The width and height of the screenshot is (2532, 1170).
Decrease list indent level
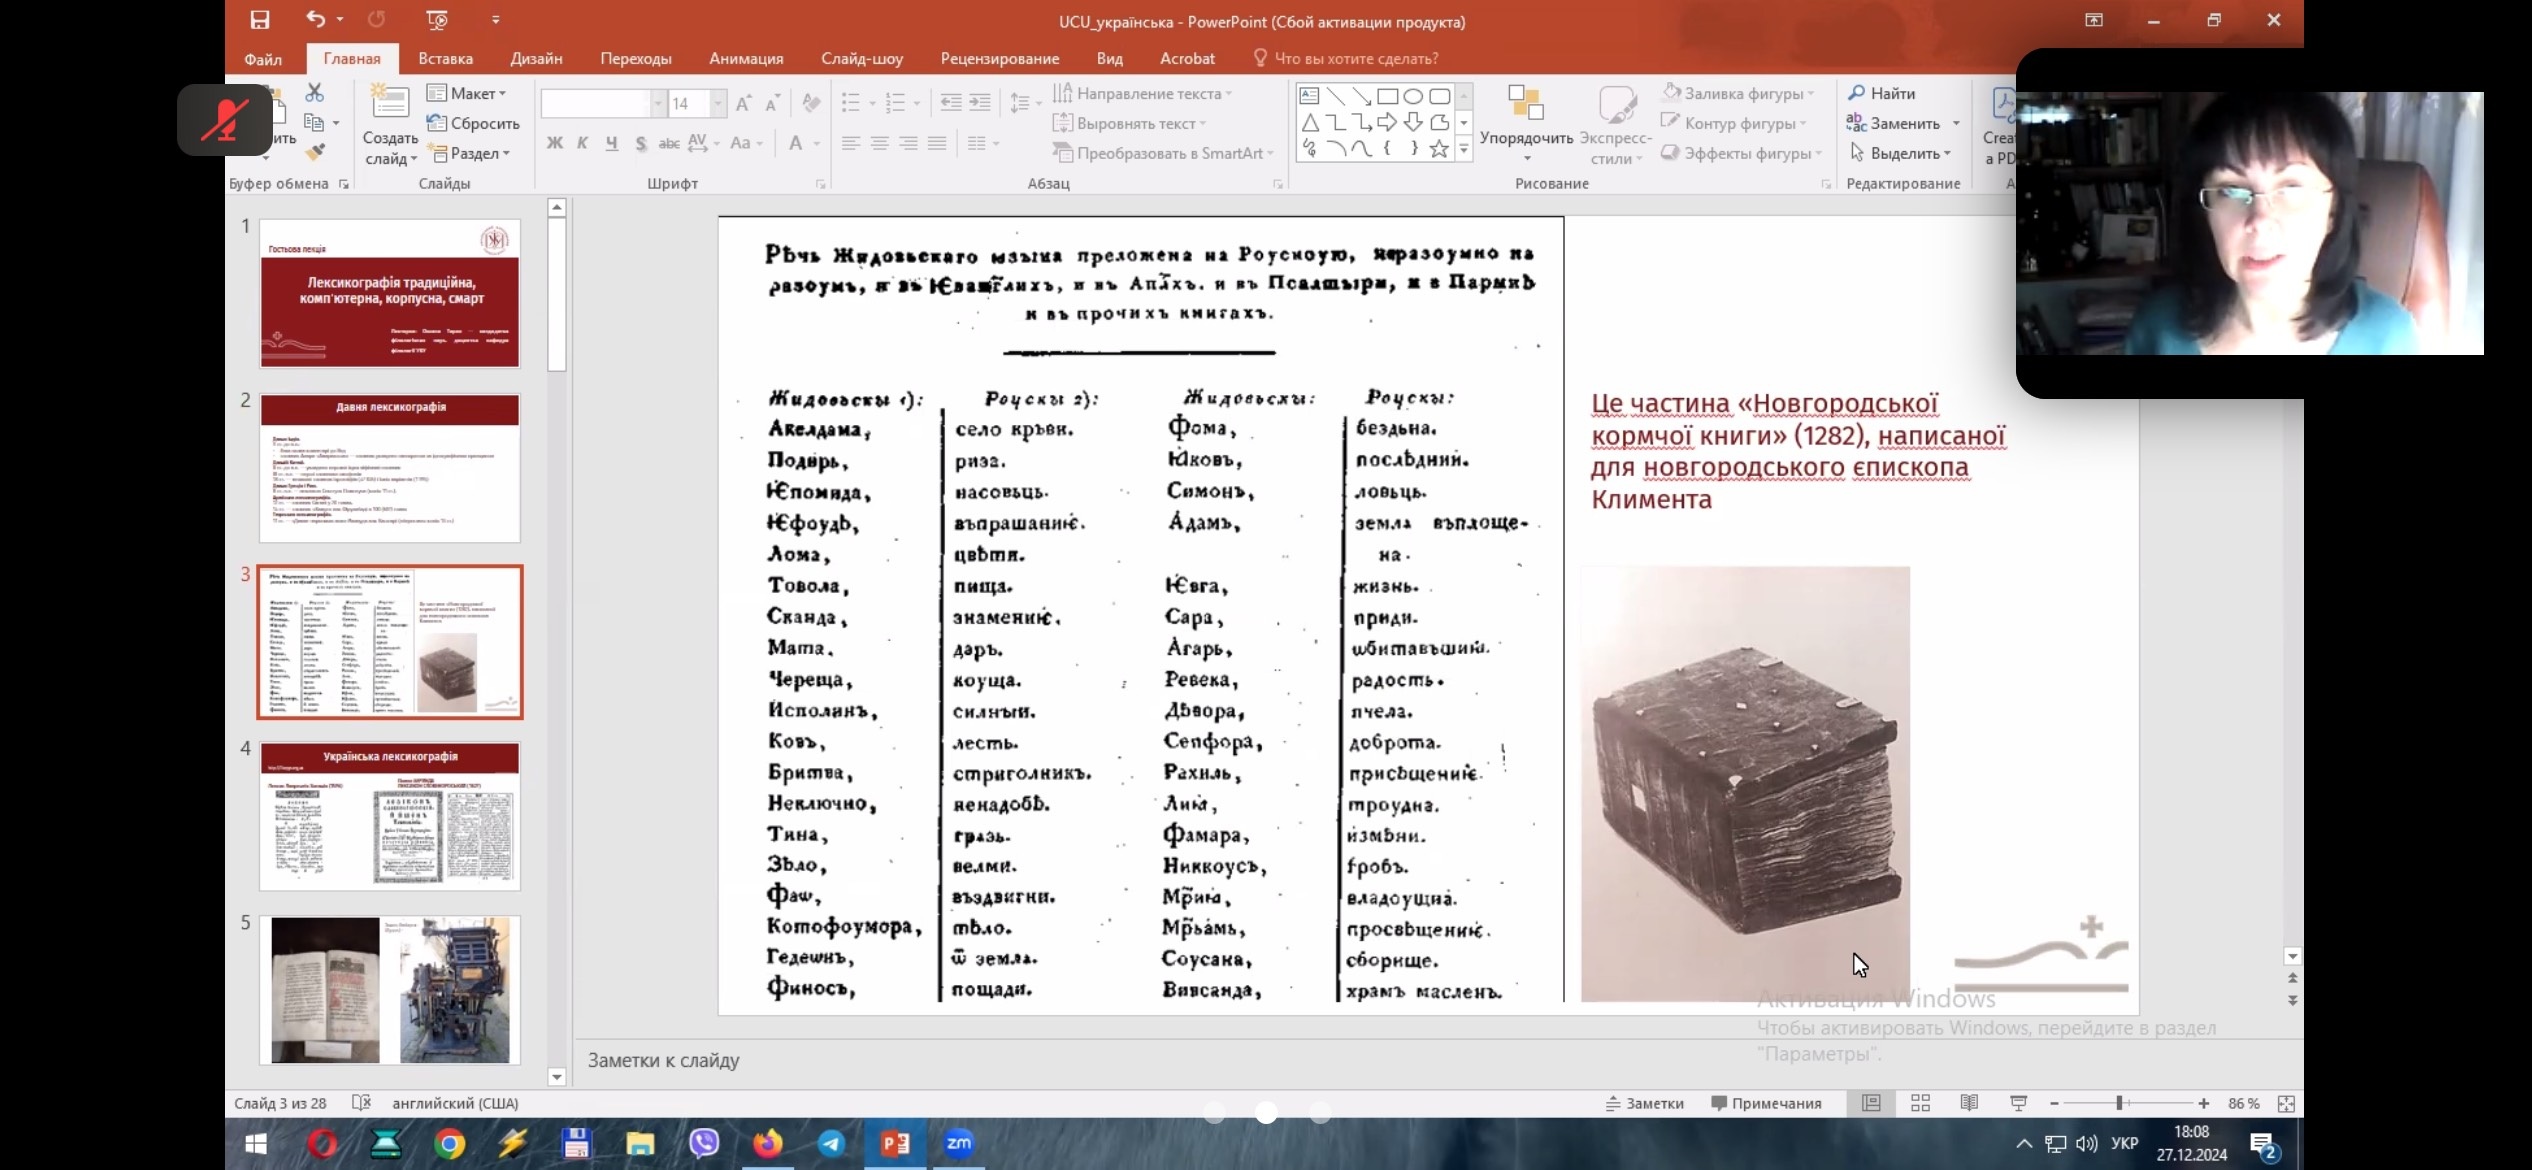pos(950,103)
